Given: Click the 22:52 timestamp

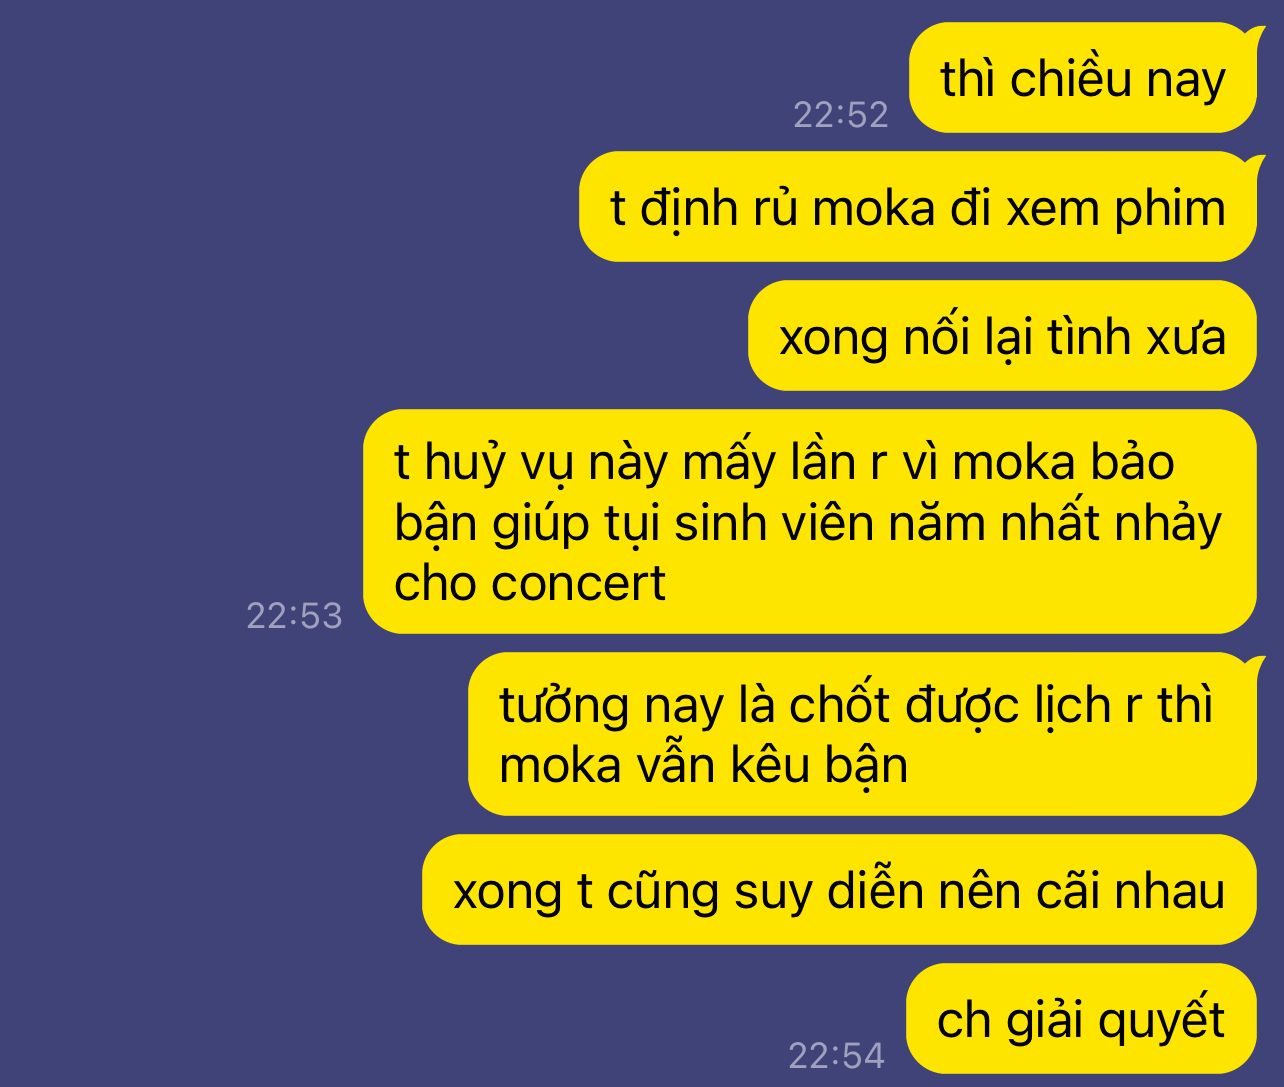Looking at the screenshot, I should tap(840, 115).
